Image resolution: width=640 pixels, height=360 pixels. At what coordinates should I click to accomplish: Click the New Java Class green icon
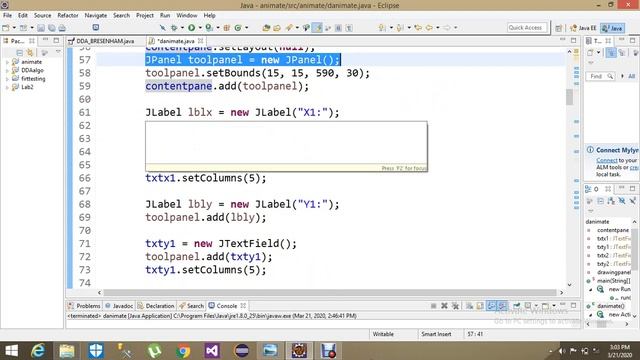tap(238, 28)
